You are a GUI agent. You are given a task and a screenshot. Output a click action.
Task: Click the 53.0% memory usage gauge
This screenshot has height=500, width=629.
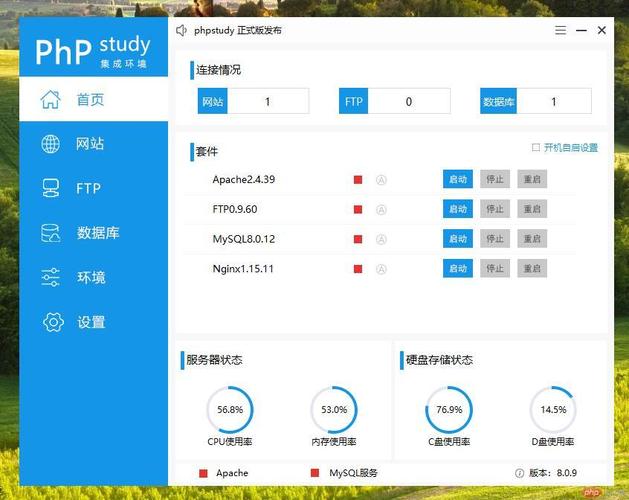(x=334, y=410)
